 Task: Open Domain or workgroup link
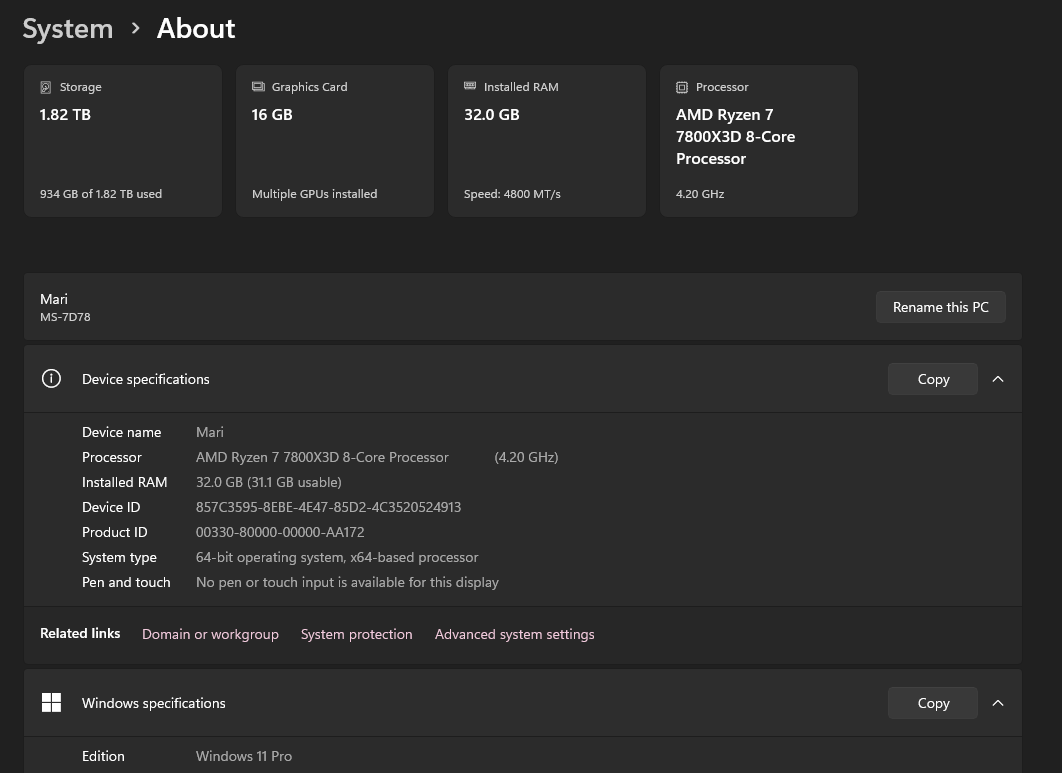(x=210, y=634)
